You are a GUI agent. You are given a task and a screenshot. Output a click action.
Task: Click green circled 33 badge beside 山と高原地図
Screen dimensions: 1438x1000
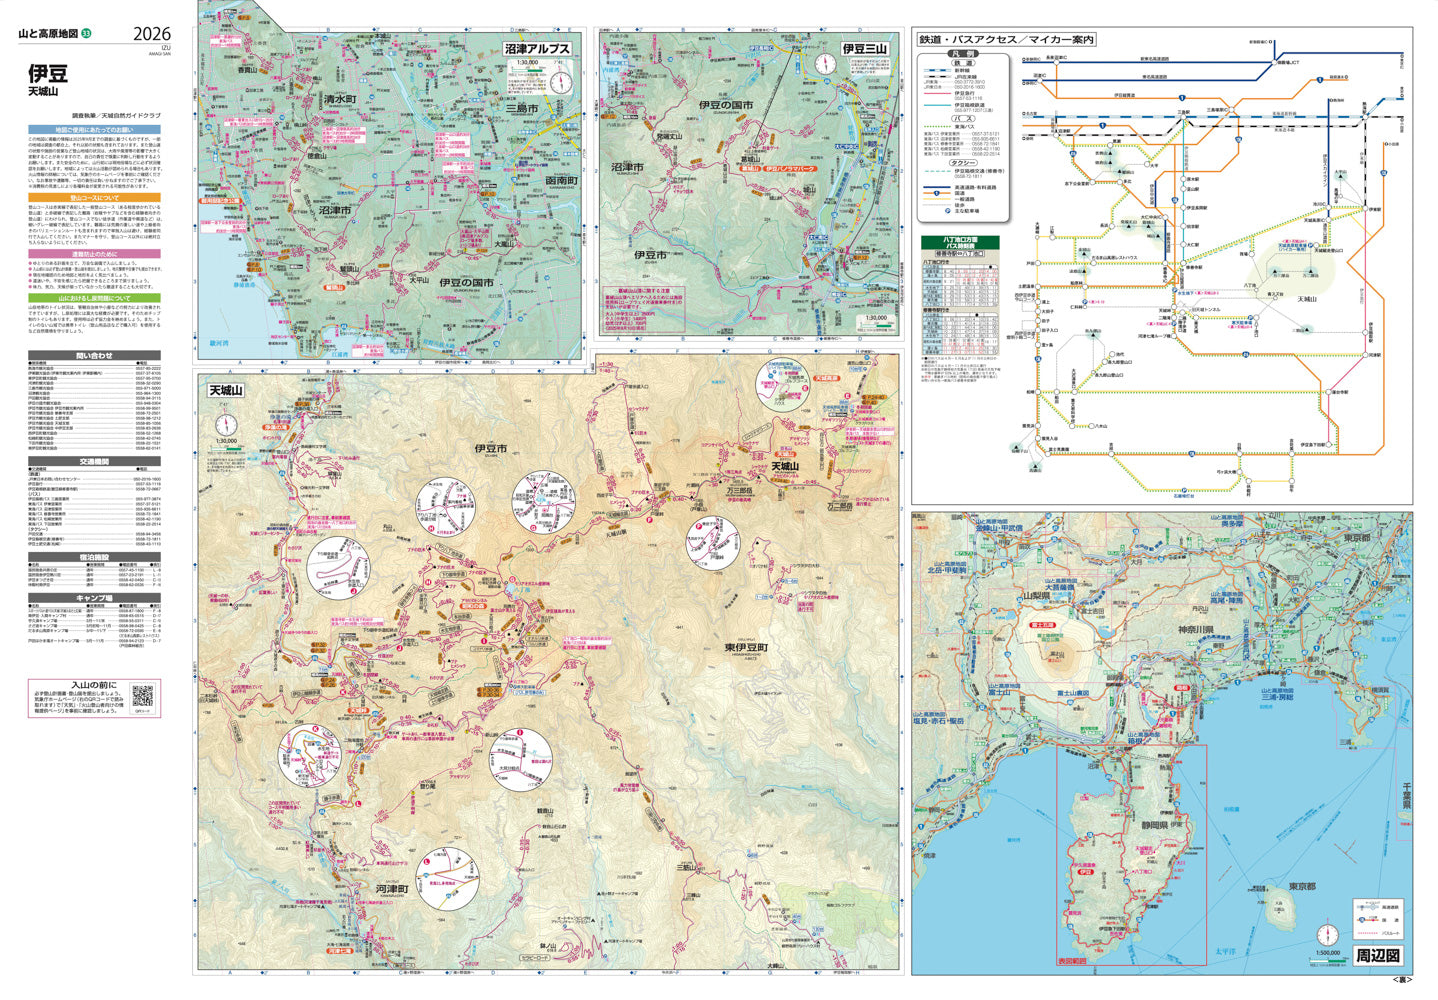point(86,34)
